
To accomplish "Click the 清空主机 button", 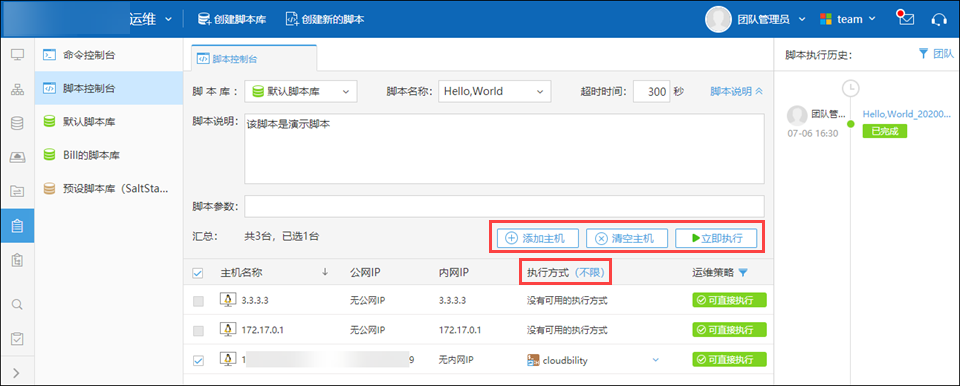I will click(626, 238).
